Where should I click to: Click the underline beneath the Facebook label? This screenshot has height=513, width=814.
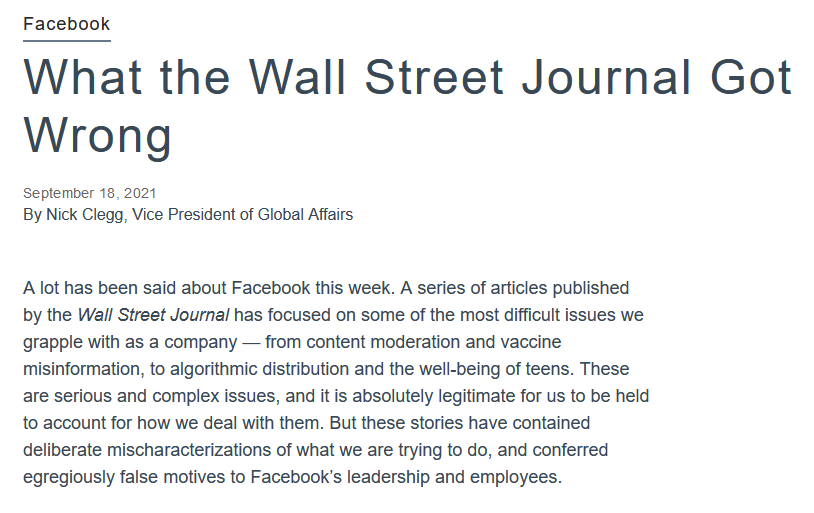[66, 40]
